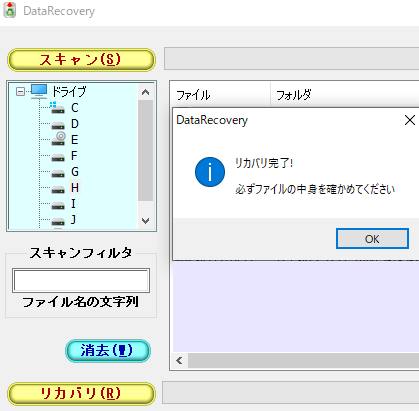Start a scan with the スキャン(S) button

(81, 60)
